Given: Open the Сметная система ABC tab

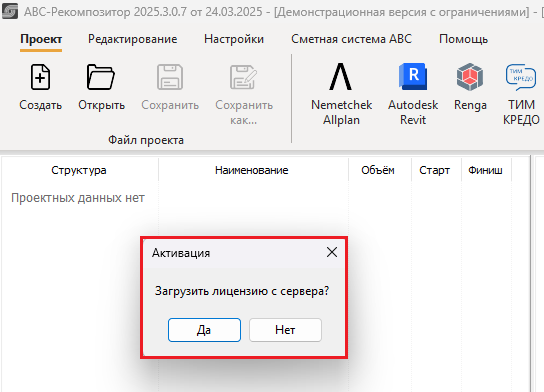Looking at the screenshot, I should (x=351, y=39).
